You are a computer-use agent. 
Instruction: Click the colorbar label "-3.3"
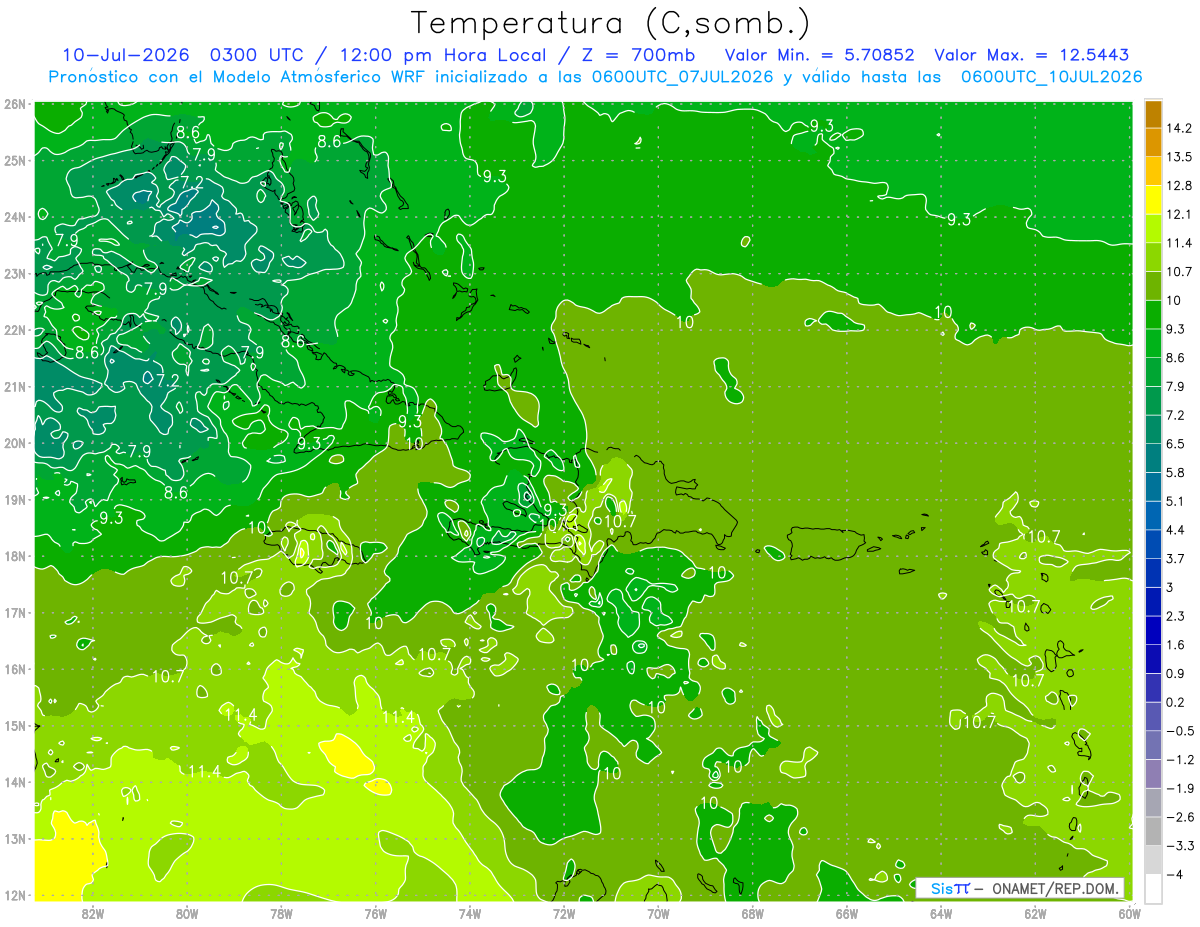pos(1179,846)
